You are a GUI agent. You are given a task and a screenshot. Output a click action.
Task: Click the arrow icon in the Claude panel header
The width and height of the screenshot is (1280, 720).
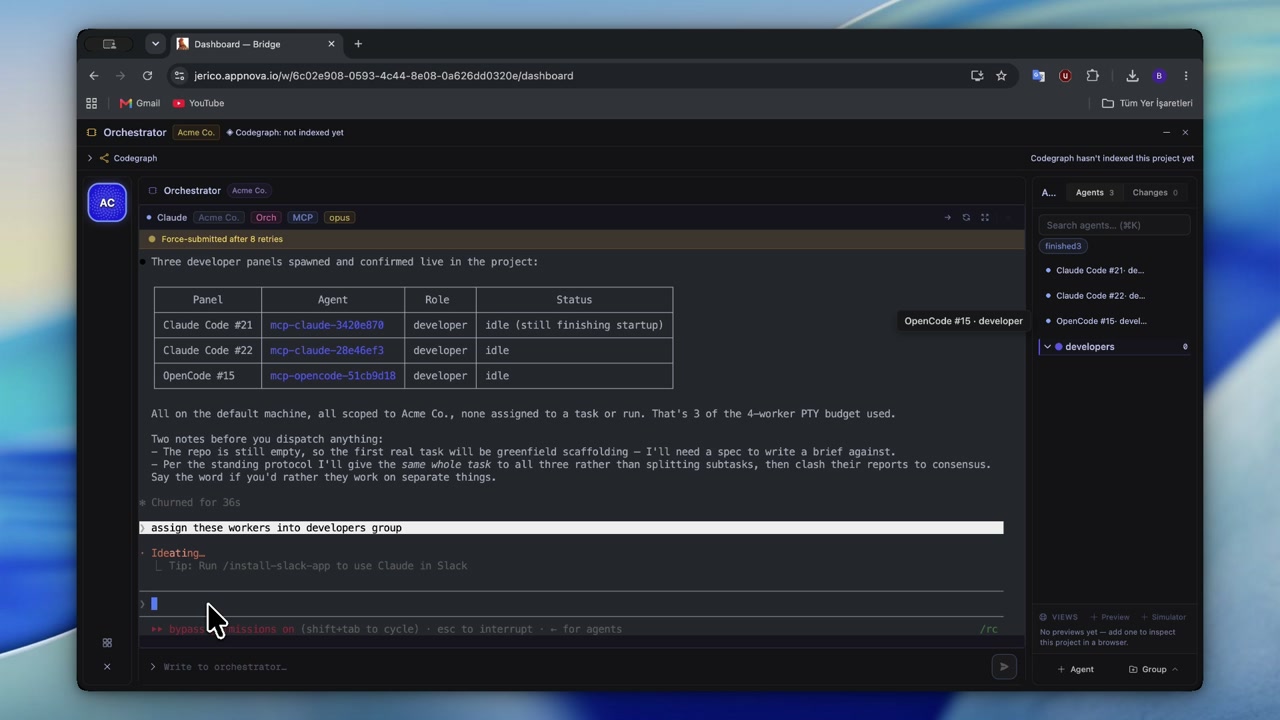coord(947,217)
